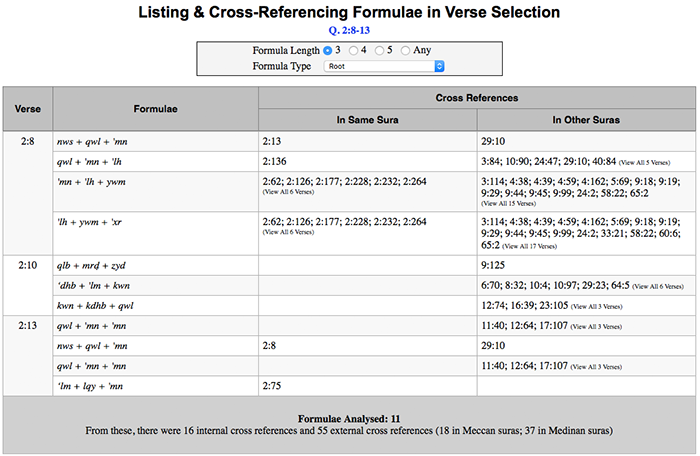700x456 pixels.
Task: Click the 'In Other Suras' column header
Action: tap(586, 120)
